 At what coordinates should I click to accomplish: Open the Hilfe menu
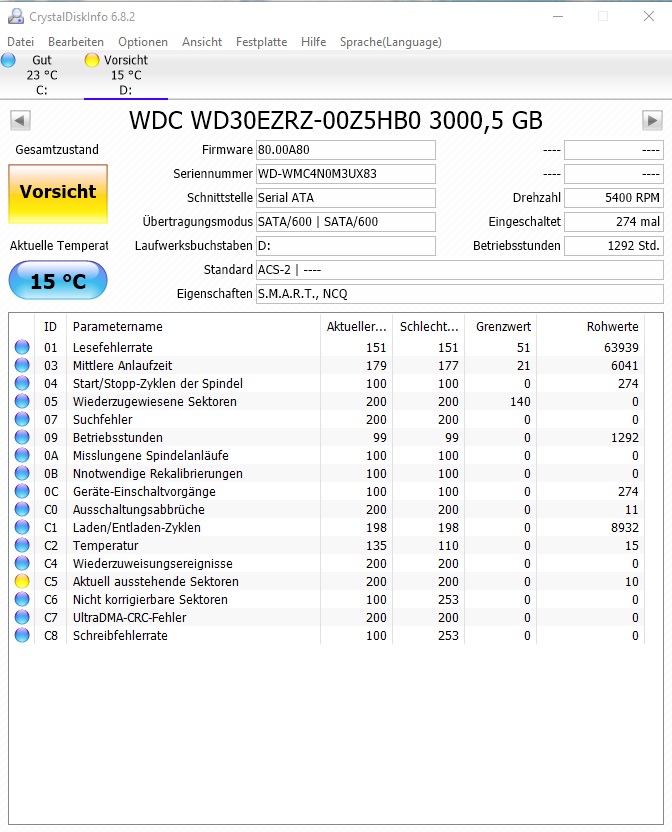tap(313, 42)
